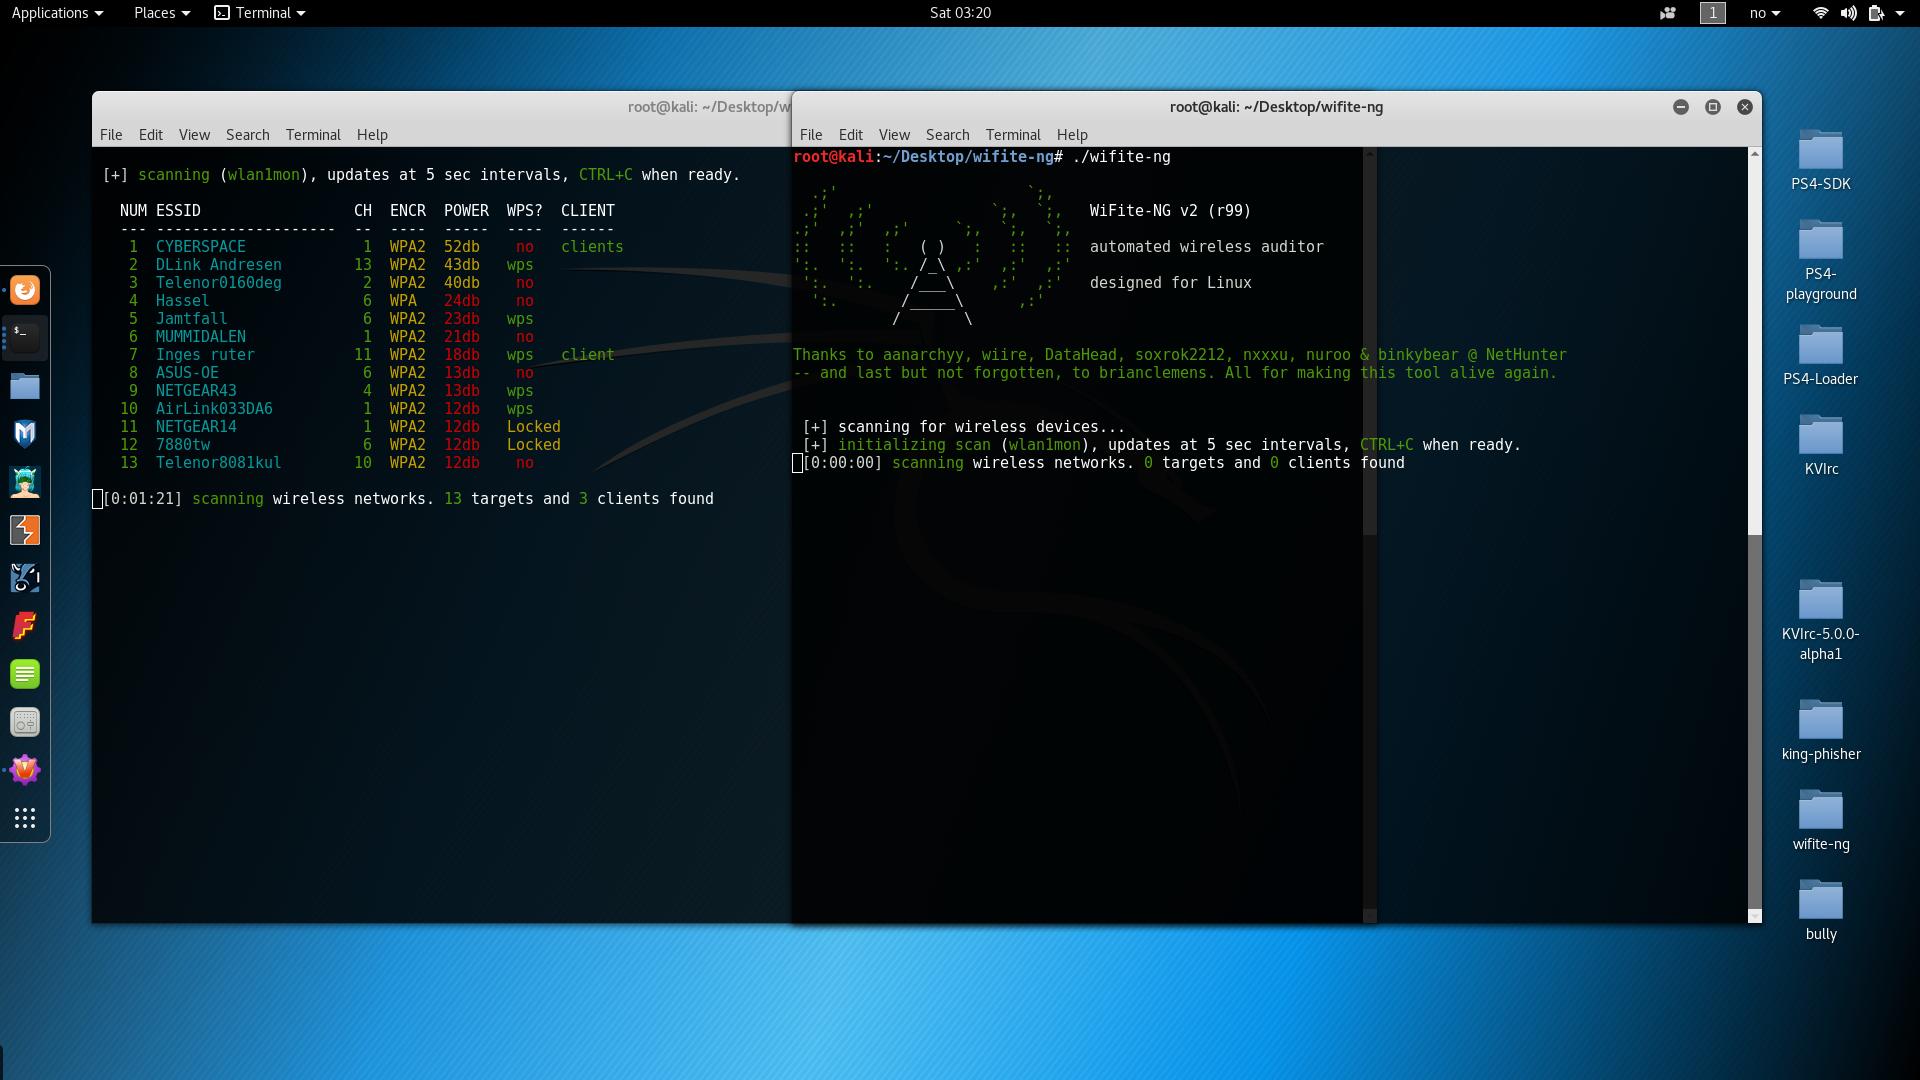The width and height of the screenshot is (1920, 1080).
Task: Open Edit menu in left terminal
Action: pos(151,135)
